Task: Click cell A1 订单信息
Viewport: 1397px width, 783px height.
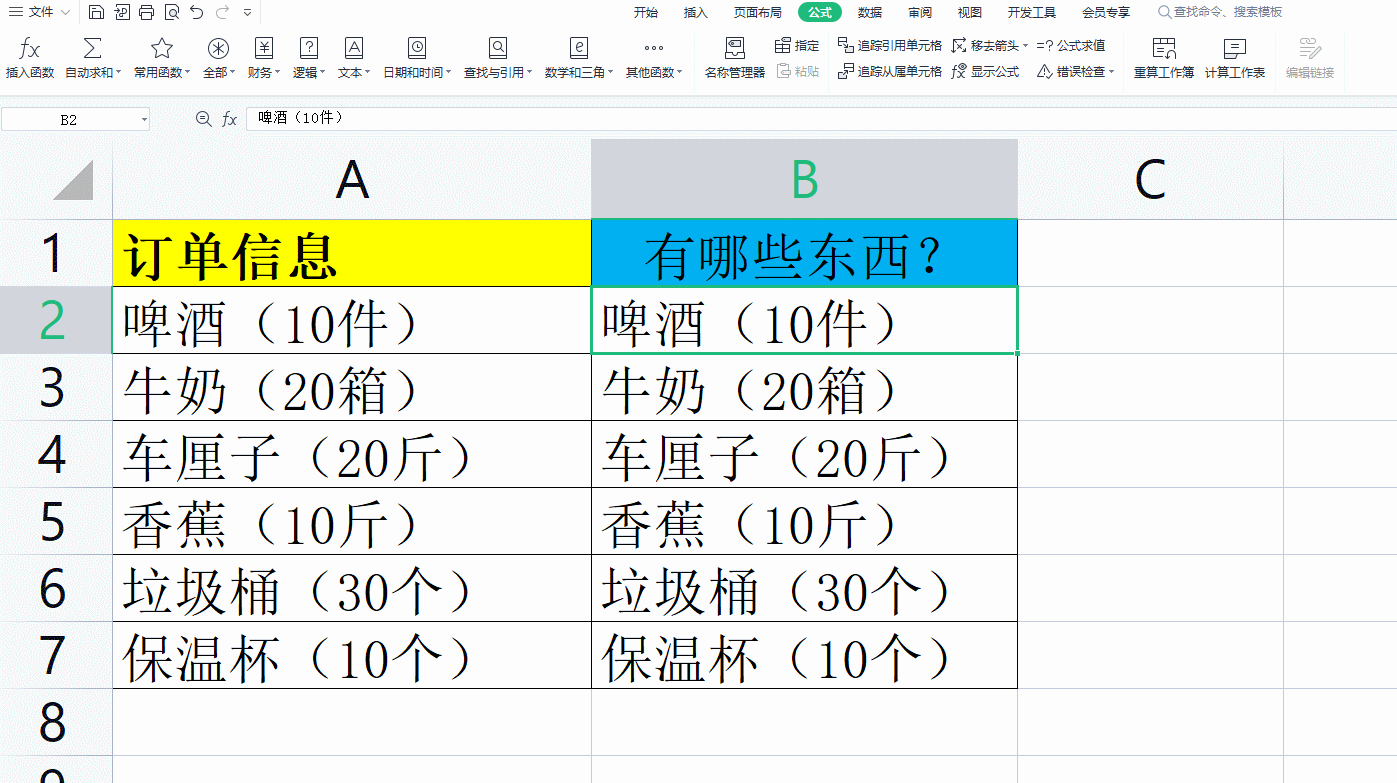Action: (352, 254)
